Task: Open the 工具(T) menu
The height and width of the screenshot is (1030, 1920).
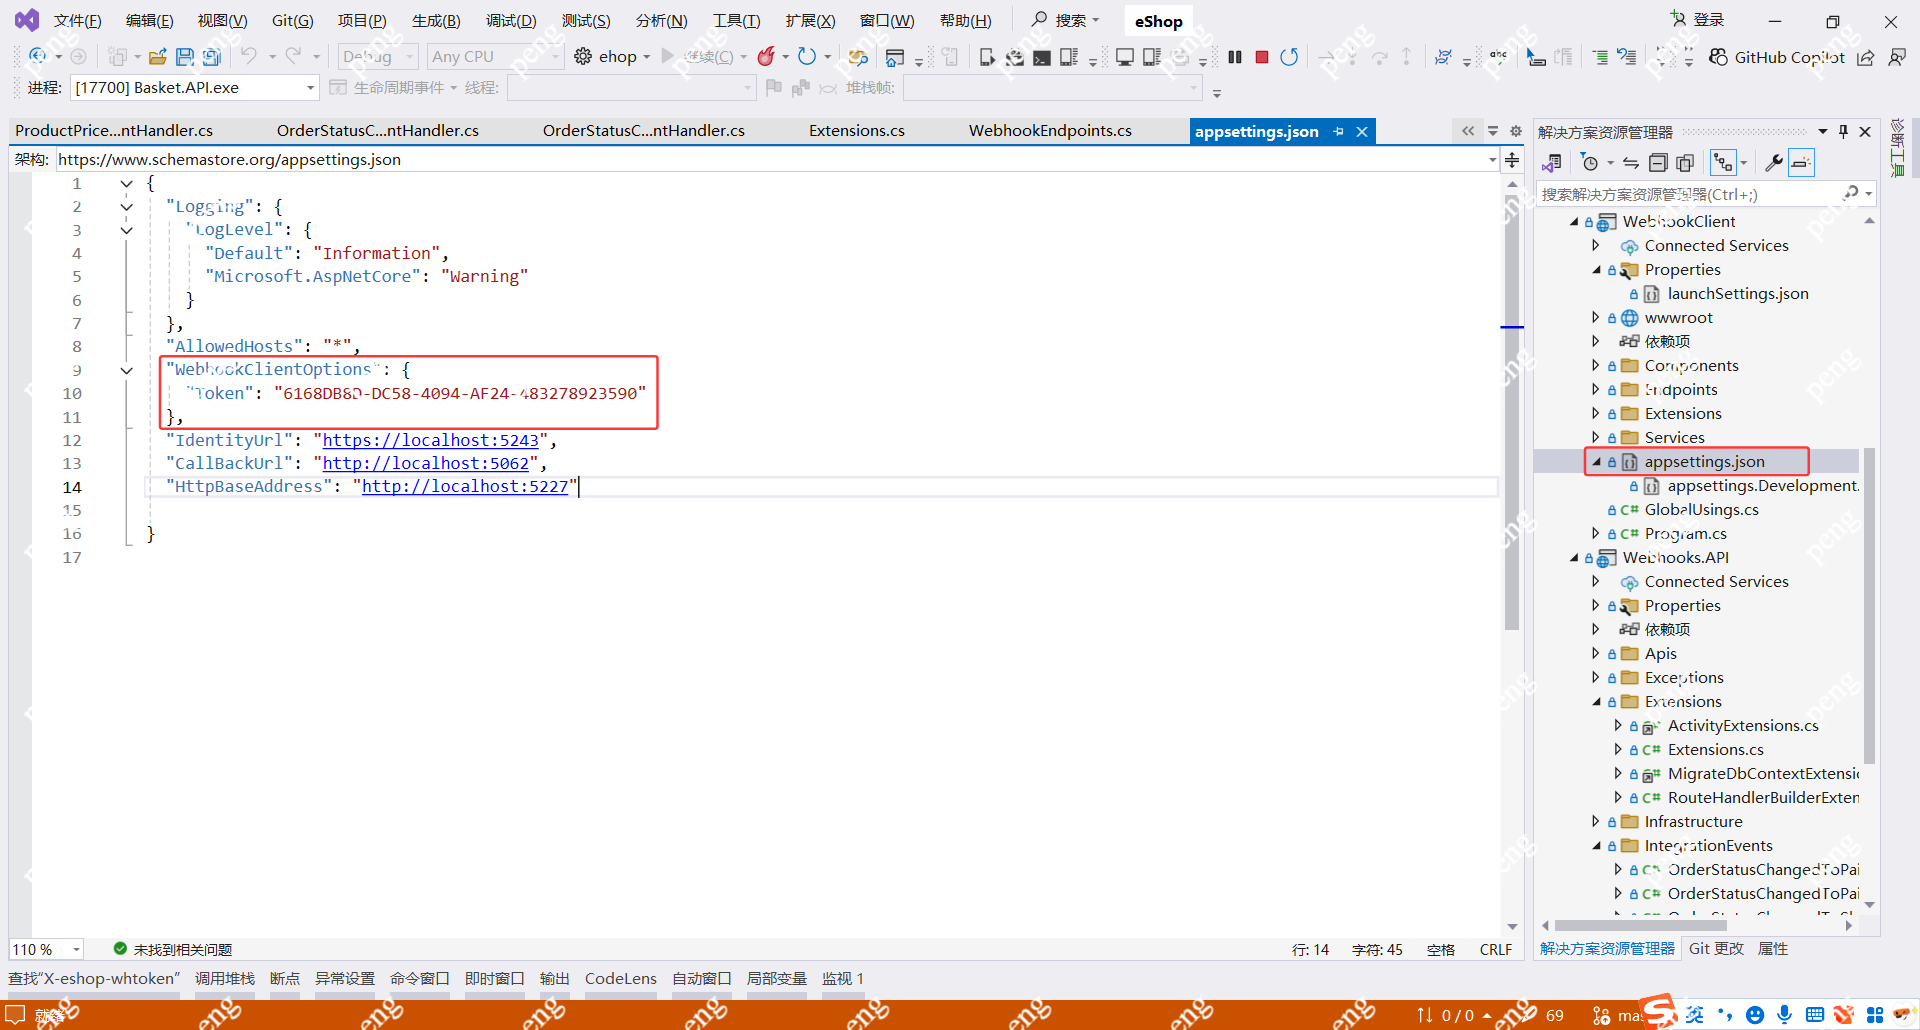Action: [737, 21]
